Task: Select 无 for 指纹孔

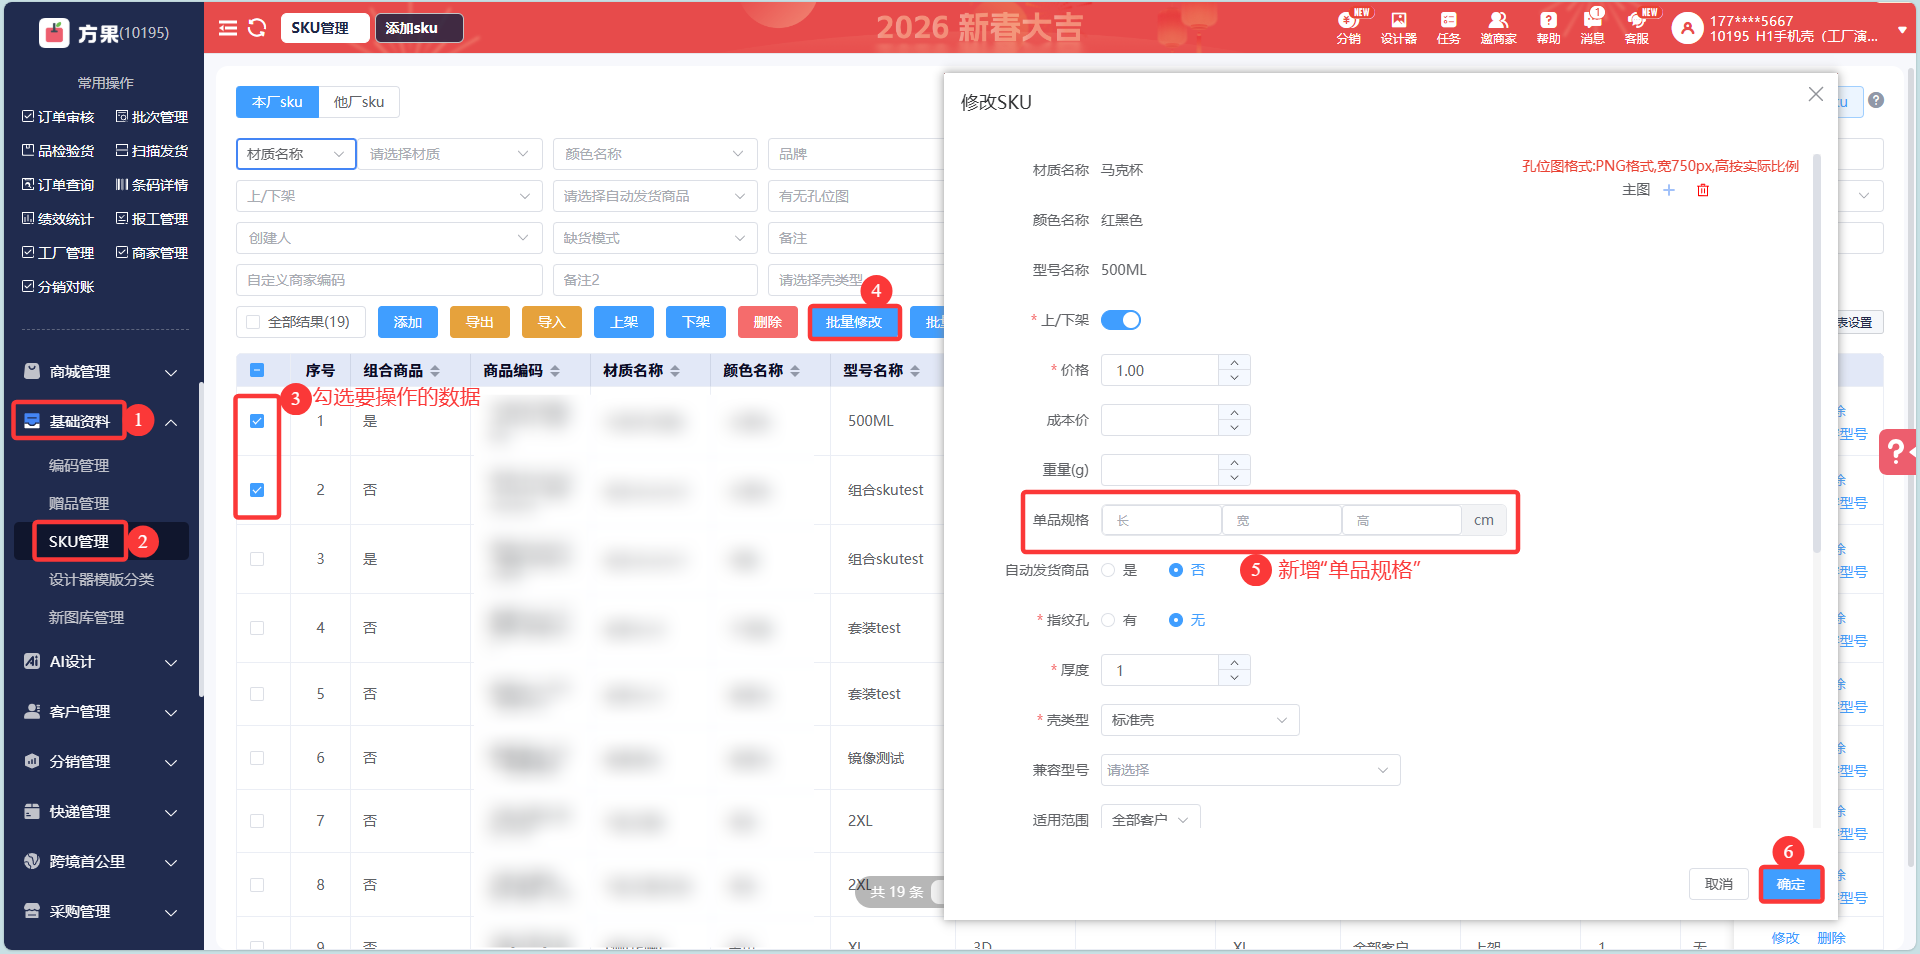Action: pyautogui.click(x=1176, y=620)
